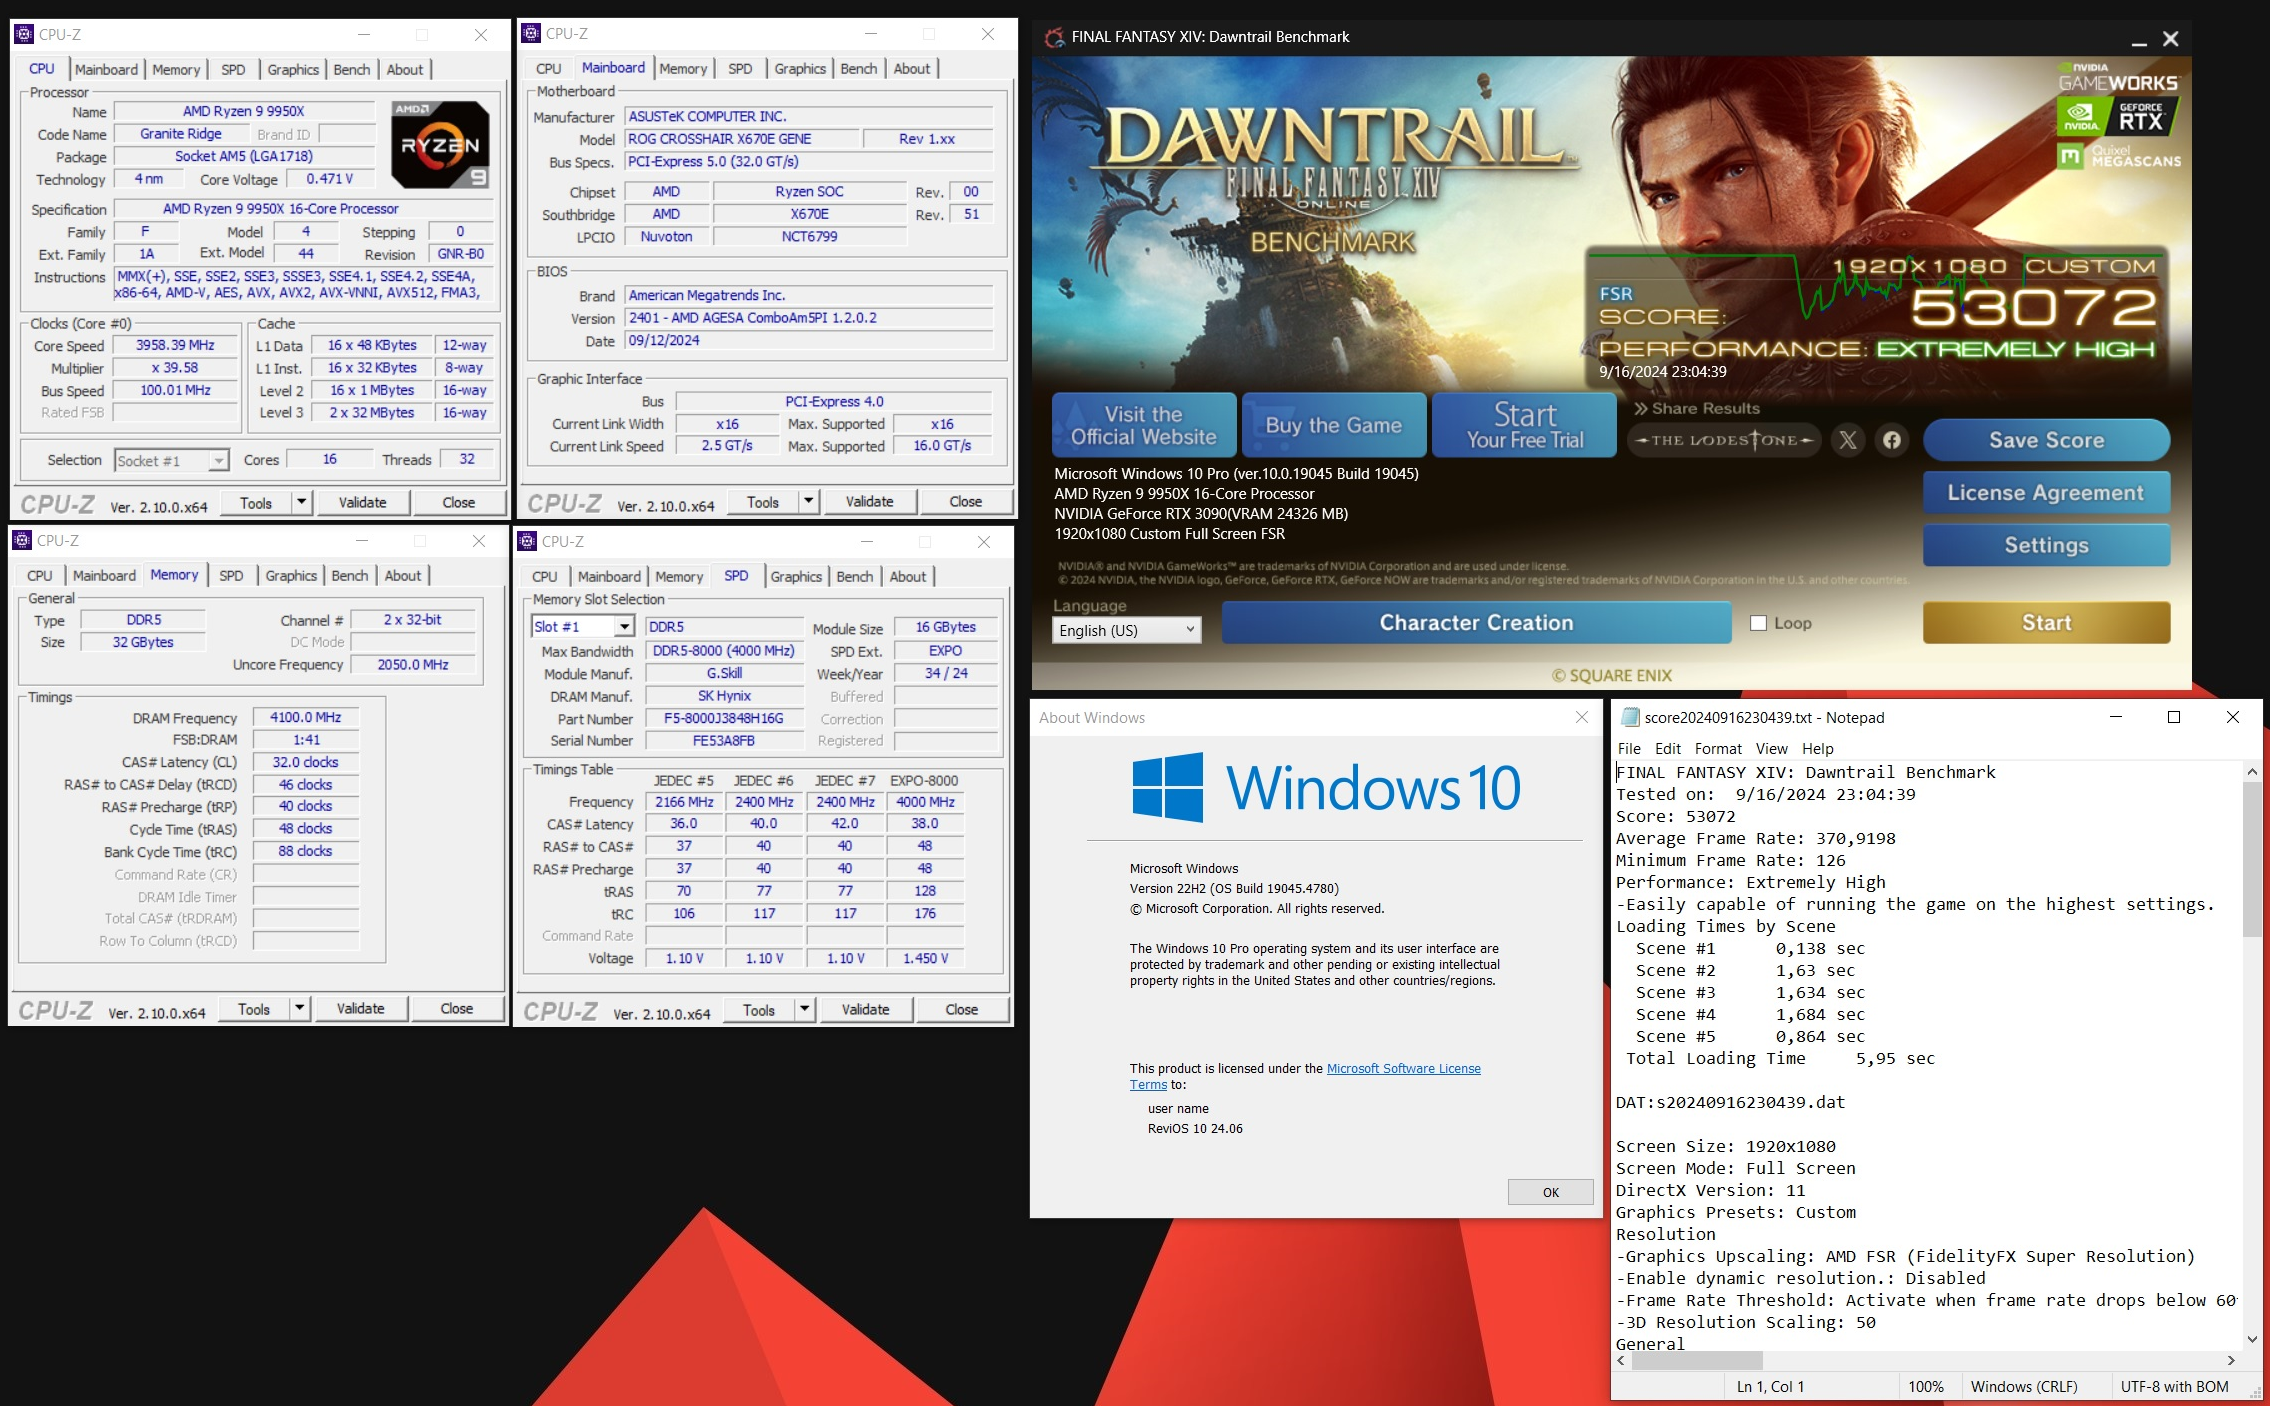This screenshot has height=1406, width=2270.
Task: Click the Ln 1, Col 1 status entry
Action: pos(1770,1386)
